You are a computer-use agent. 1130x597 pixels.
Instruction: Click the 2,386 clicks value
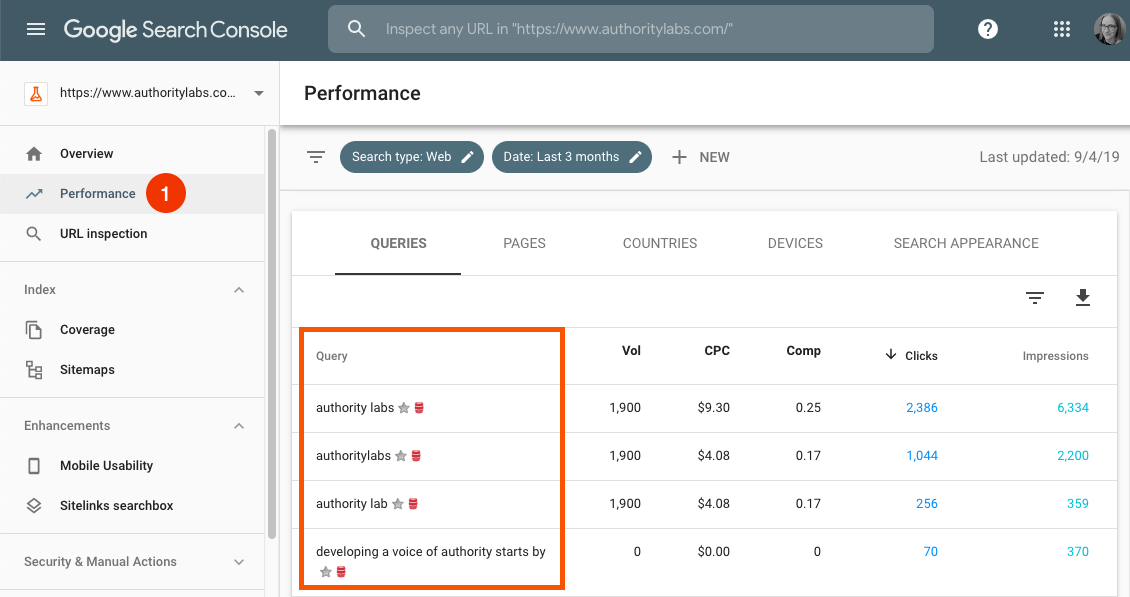point(922,408)
